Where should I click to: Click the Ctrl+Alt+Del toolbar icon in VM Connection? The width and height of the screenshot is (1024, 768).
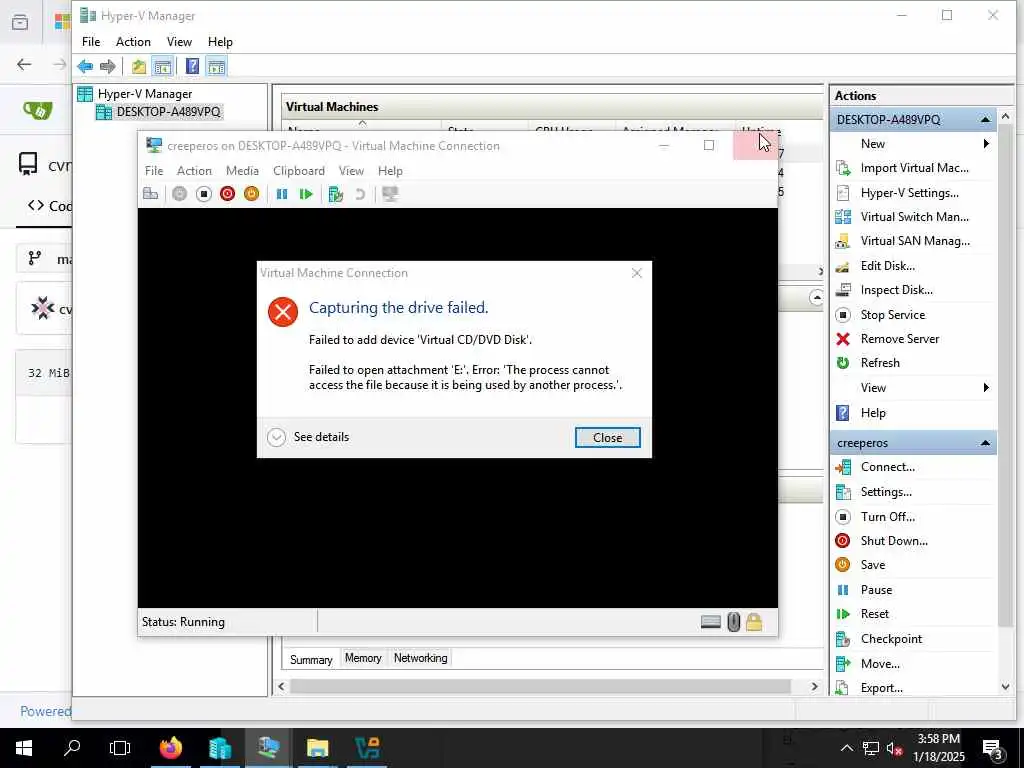pos(151,194)
